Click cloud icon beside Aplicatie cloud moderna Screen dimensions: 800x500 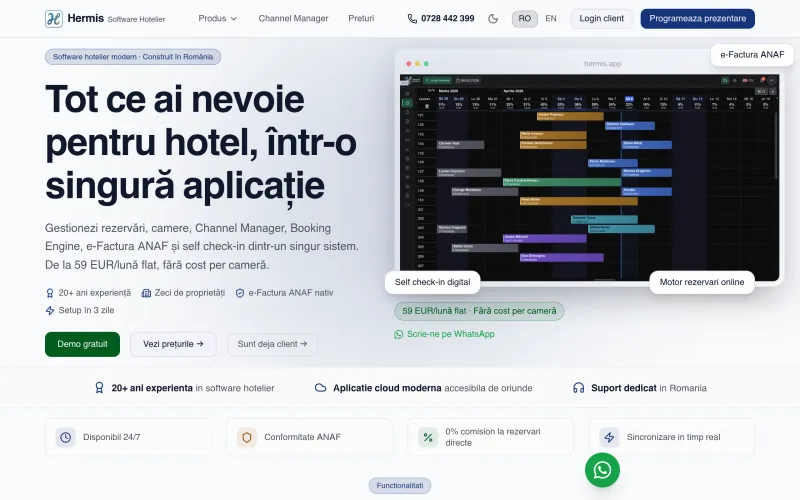tap(320, 388)
